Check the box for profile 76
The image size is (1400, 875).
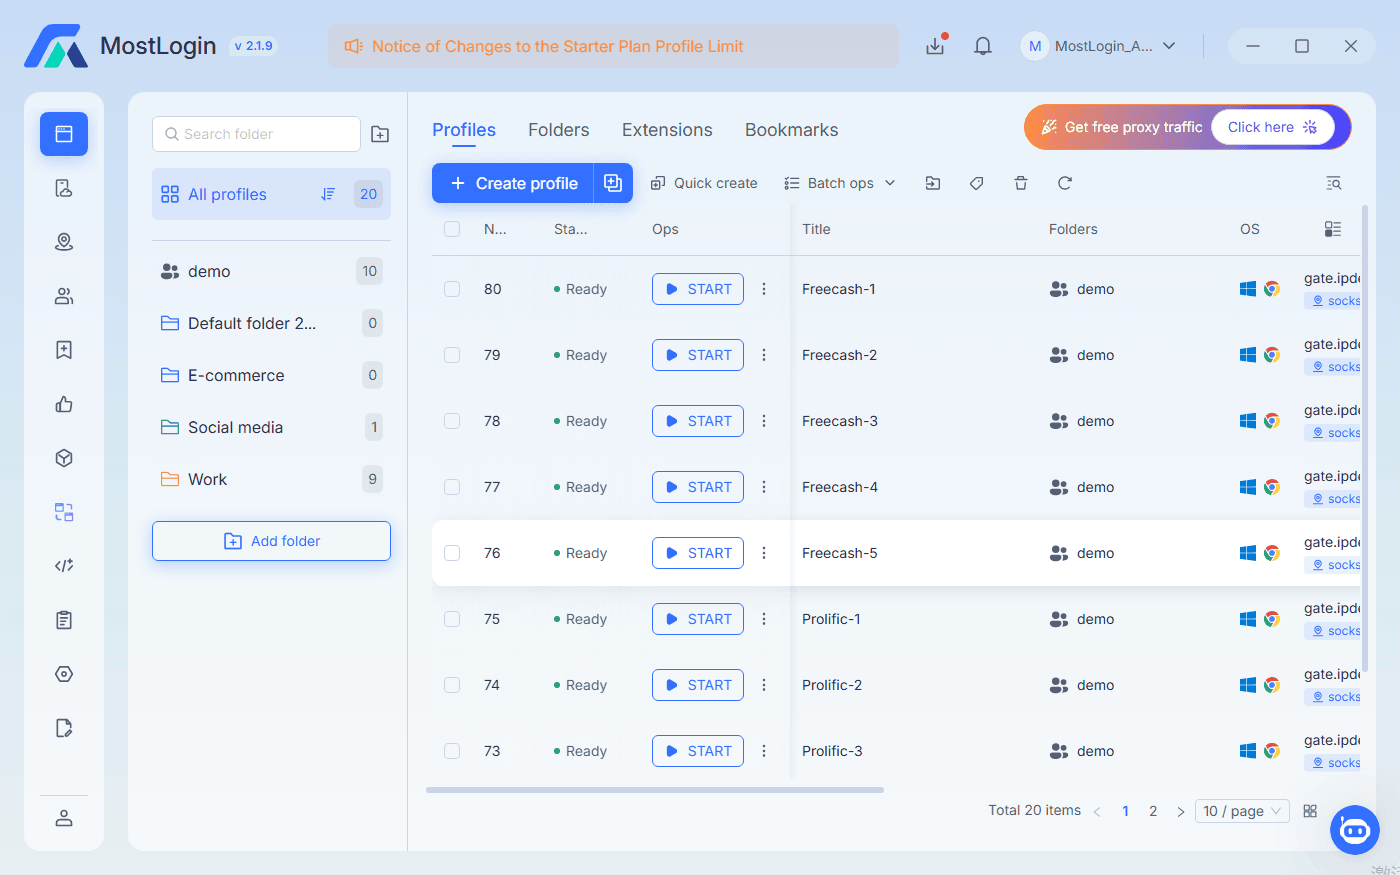(452, 553)
